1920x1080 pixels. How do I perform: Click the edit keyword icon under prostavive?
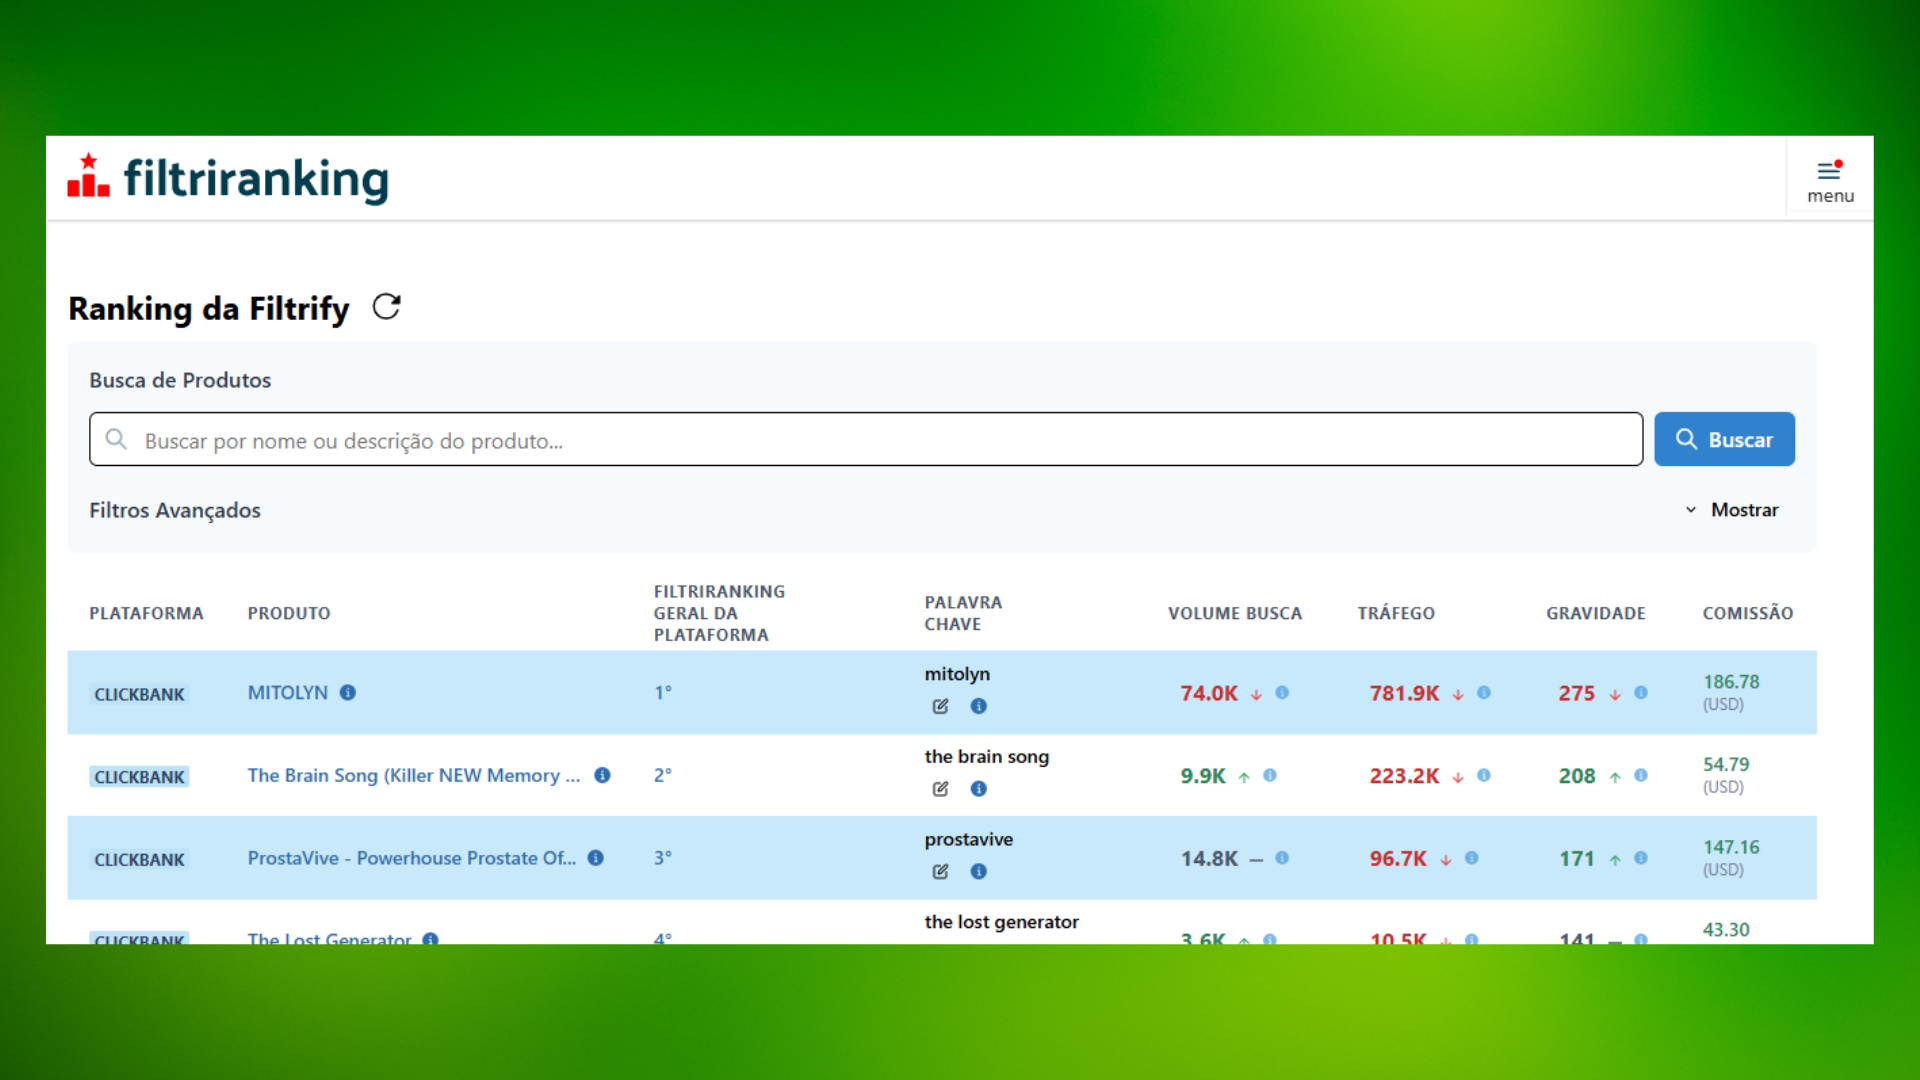(x=940, y=872)
